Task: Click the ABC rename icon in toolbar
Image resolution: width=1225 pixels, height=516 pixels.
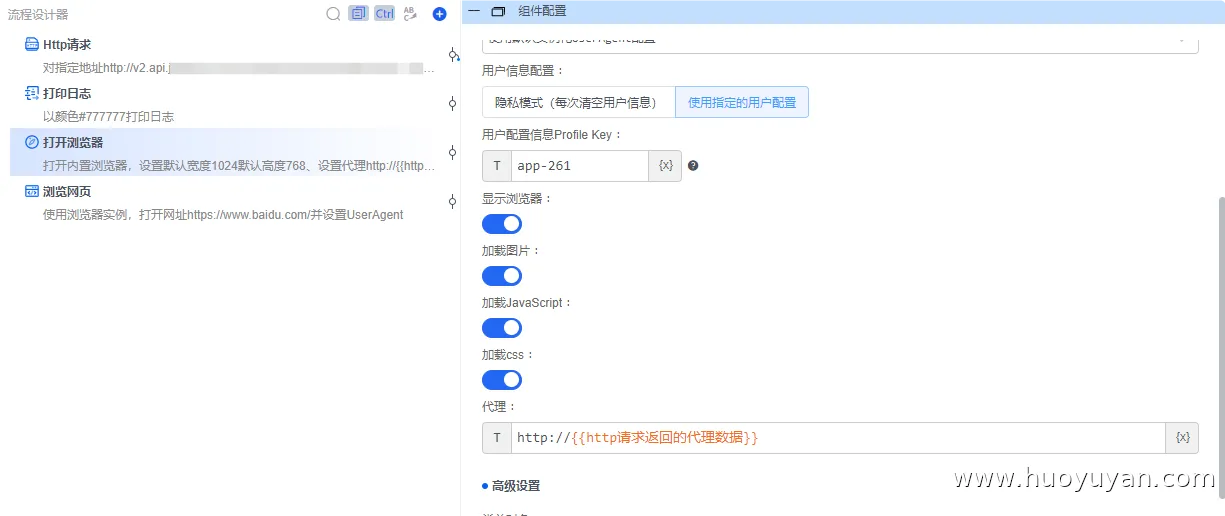Action: [410, 14]
